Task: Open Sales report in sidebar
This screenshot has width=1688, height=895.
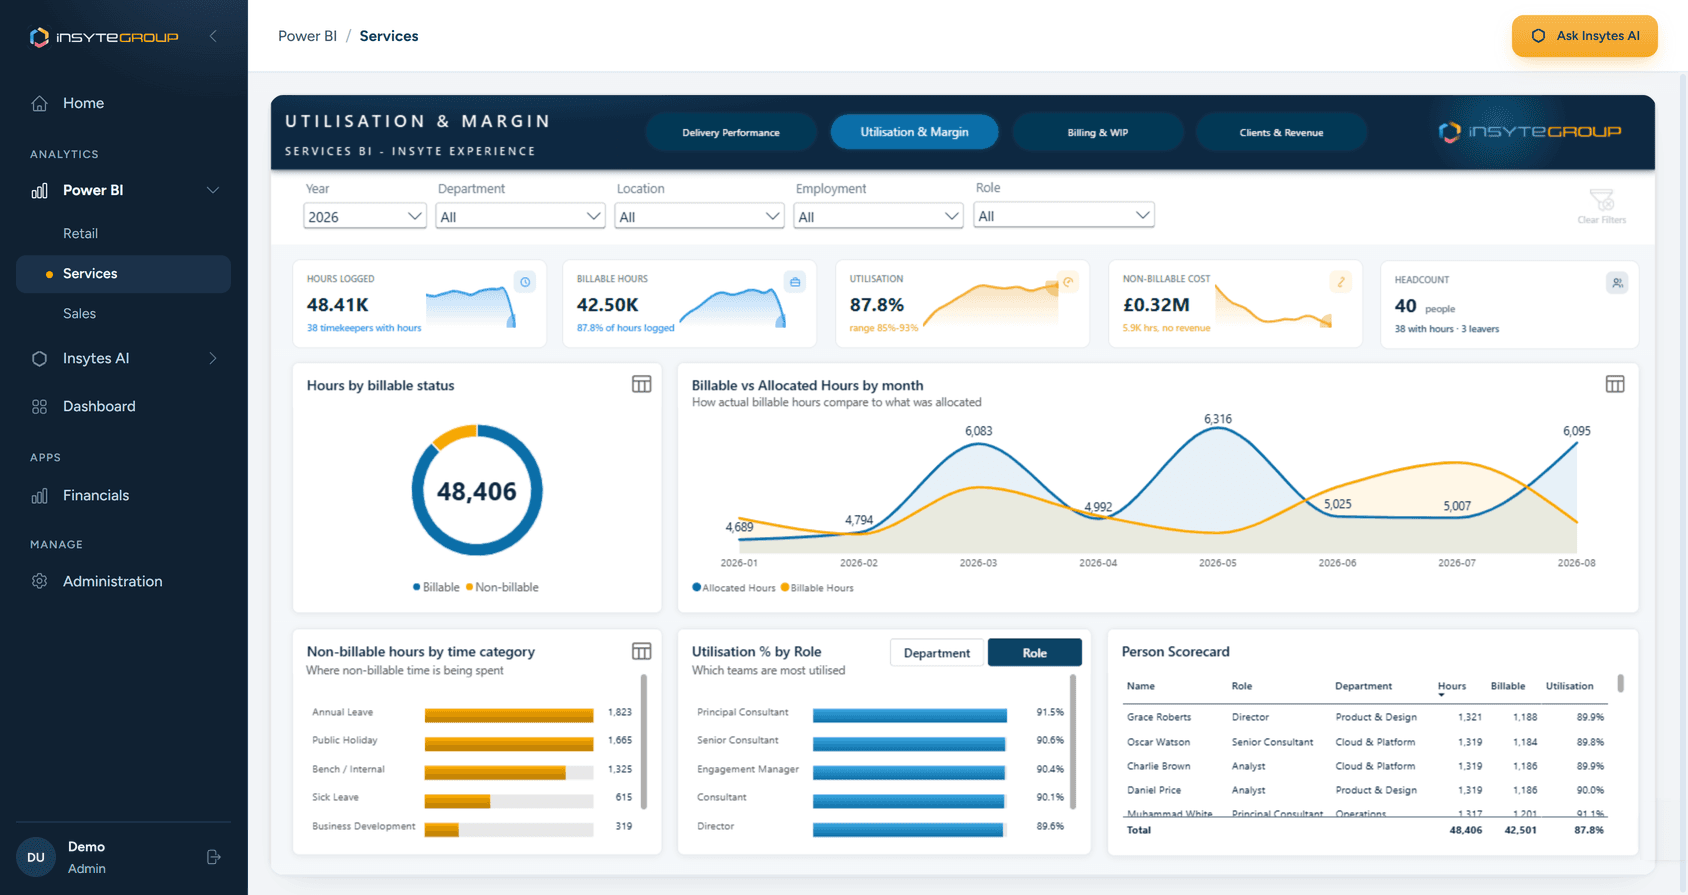Action: tap(79, 313)
